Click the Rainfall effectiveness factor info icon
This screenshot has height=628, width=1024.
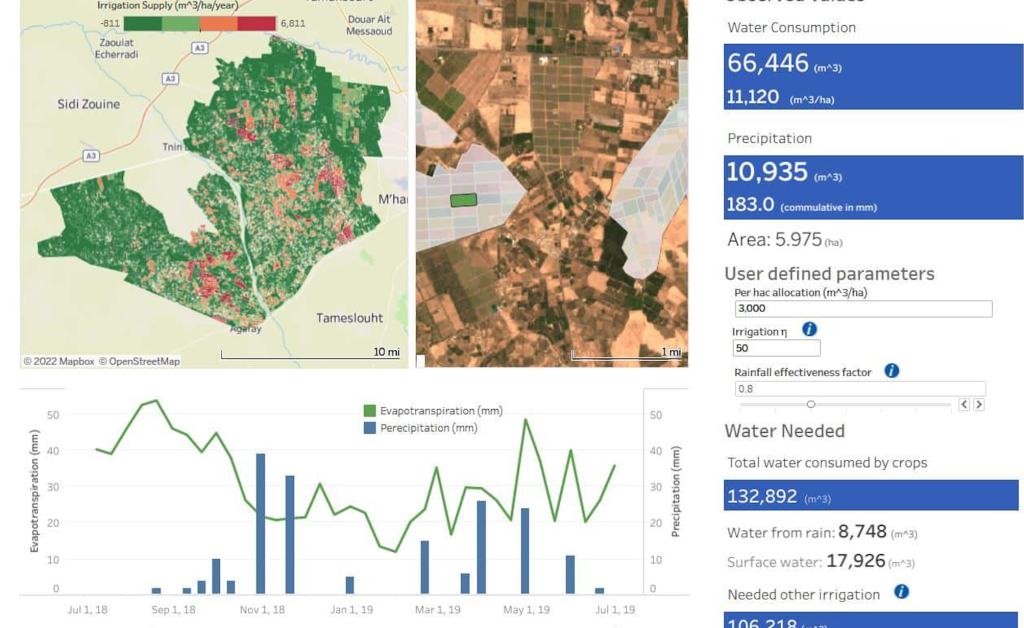891,371
